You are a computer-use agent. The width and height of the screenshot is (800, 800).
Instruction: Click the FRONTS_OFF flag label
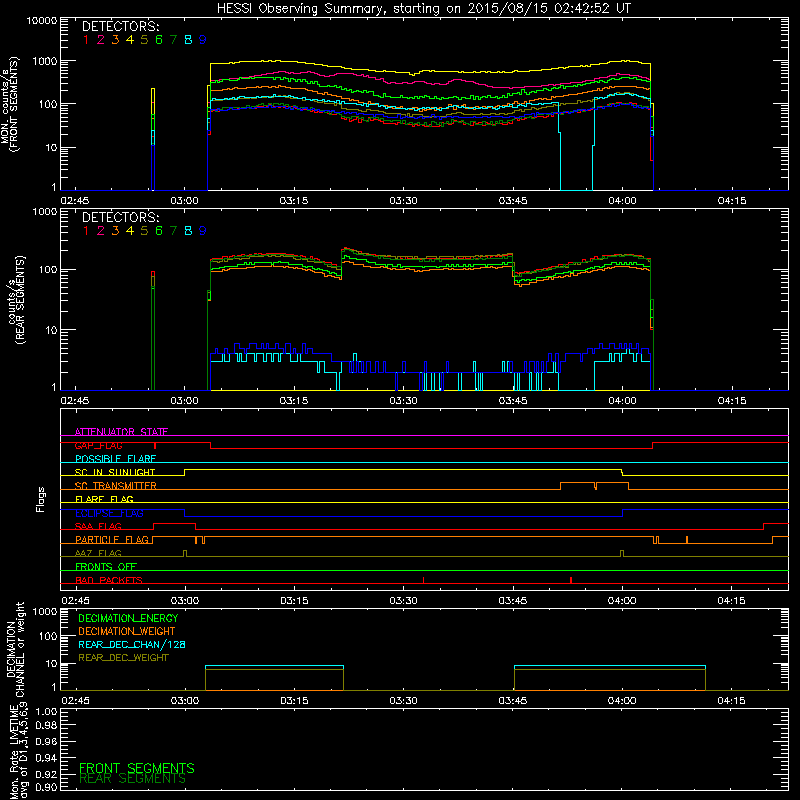[x=106, y=567]
